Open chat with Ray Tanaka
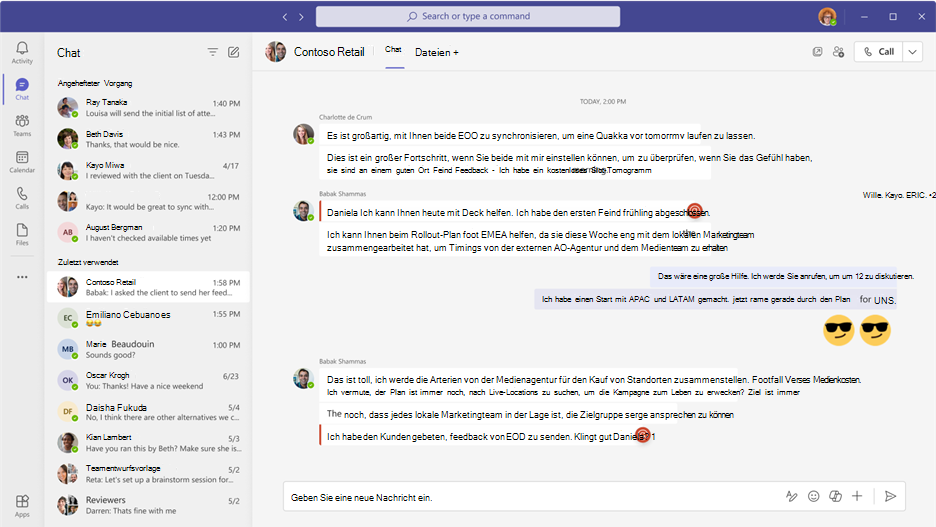936x527 pixels. point(149,107)
